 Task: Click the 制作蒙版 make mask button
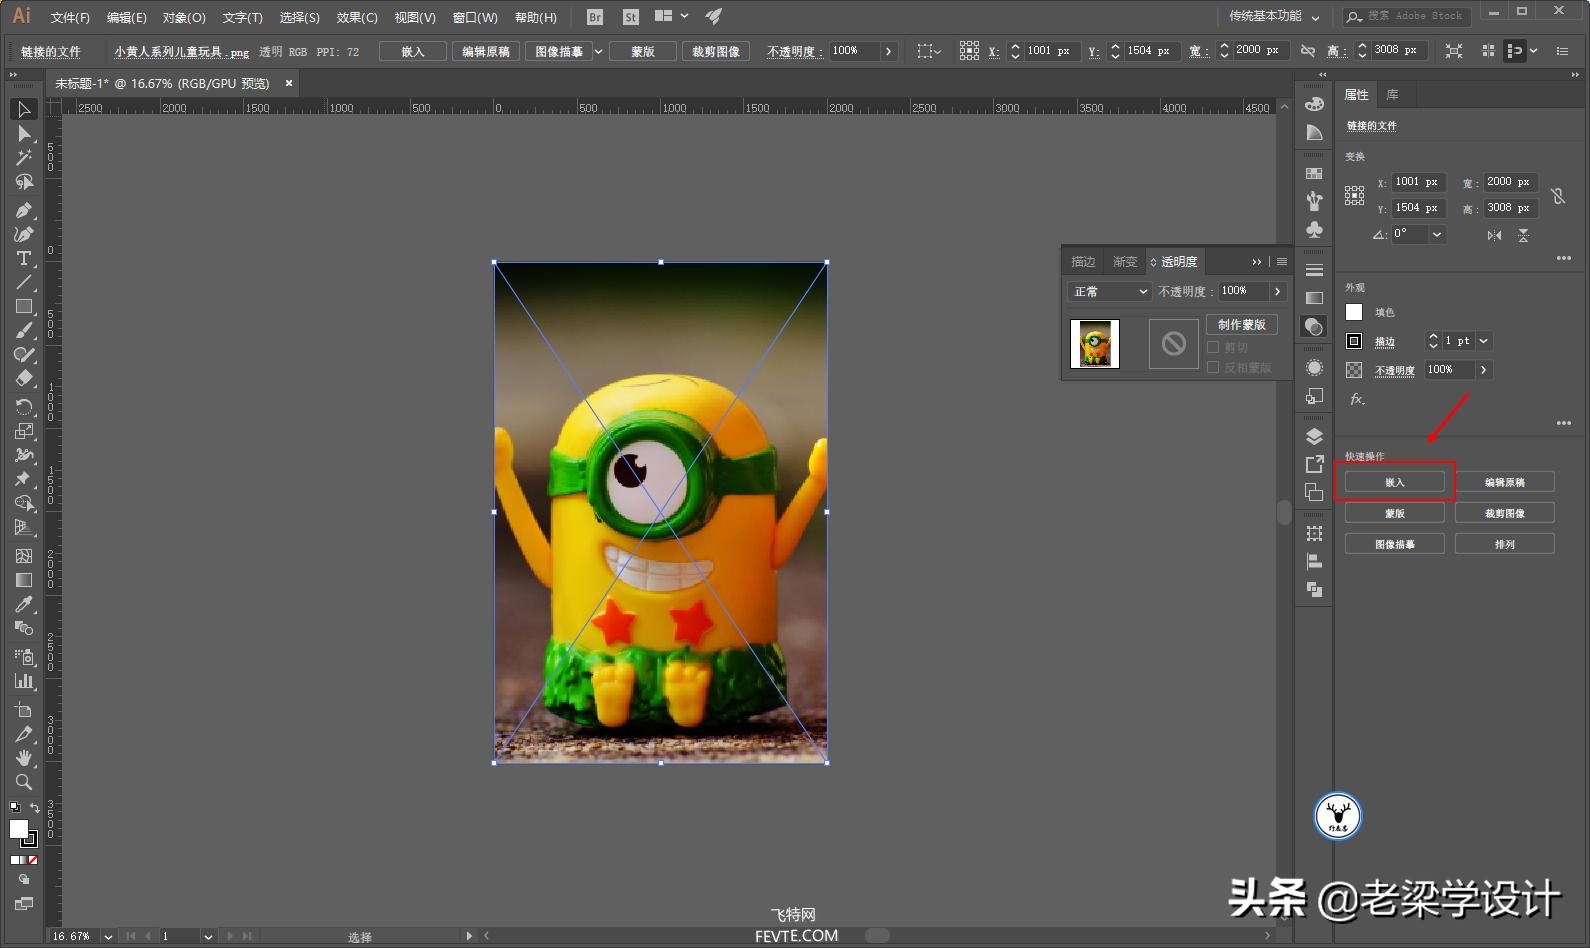(1241, 324)
